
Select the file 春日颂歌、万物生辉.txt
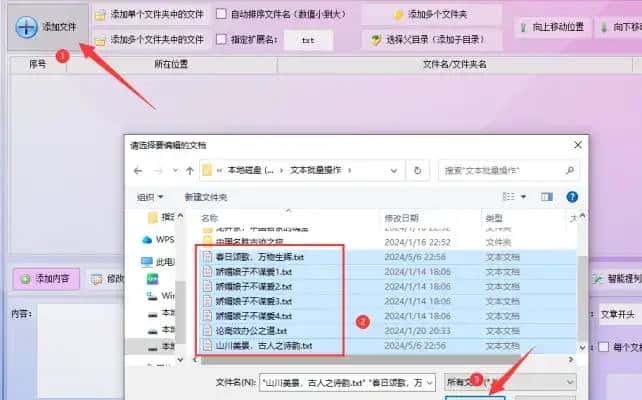[260, 257]
